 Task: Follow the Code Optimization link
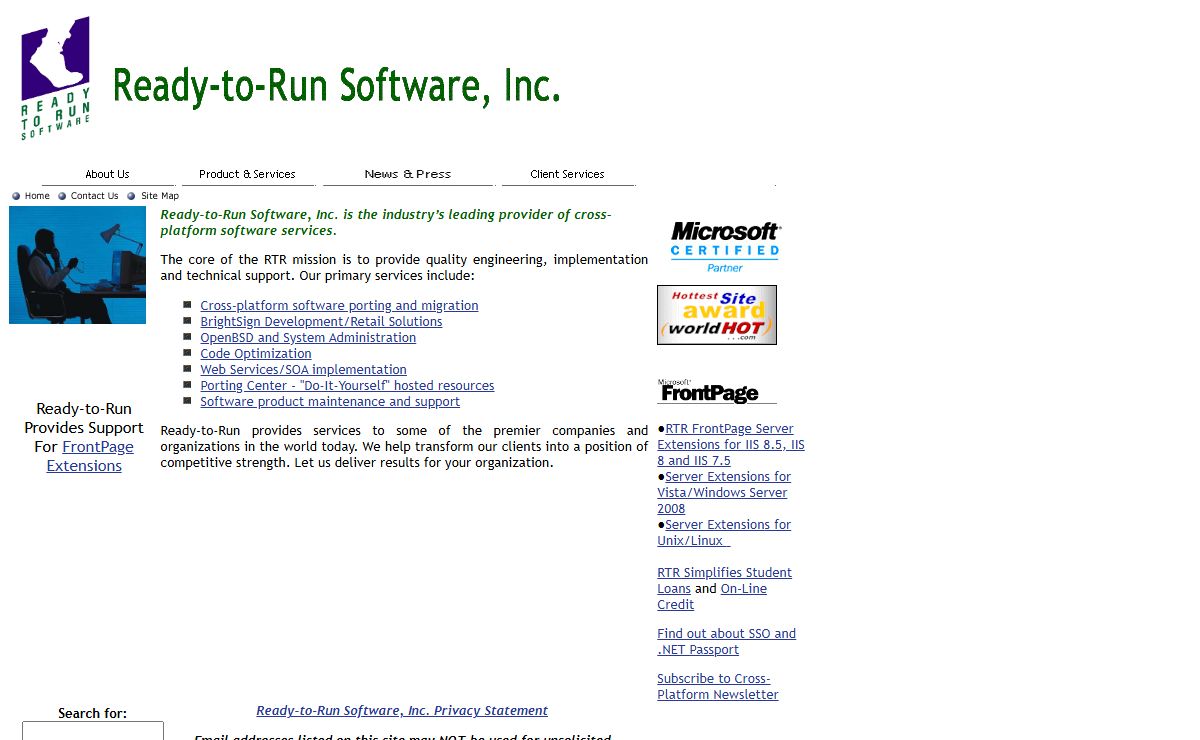tap(256, 354)
